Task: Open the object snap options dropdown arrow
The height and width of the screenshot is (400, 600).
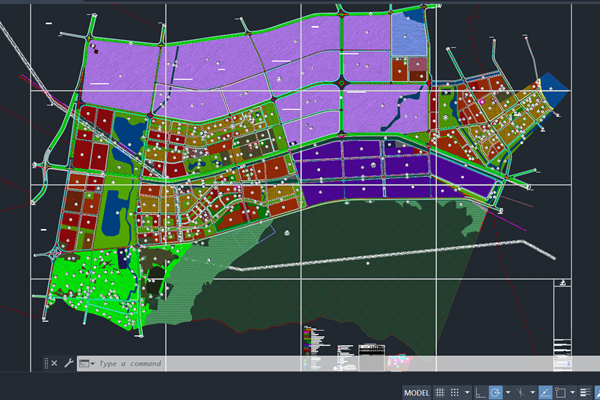Action: 572,392
